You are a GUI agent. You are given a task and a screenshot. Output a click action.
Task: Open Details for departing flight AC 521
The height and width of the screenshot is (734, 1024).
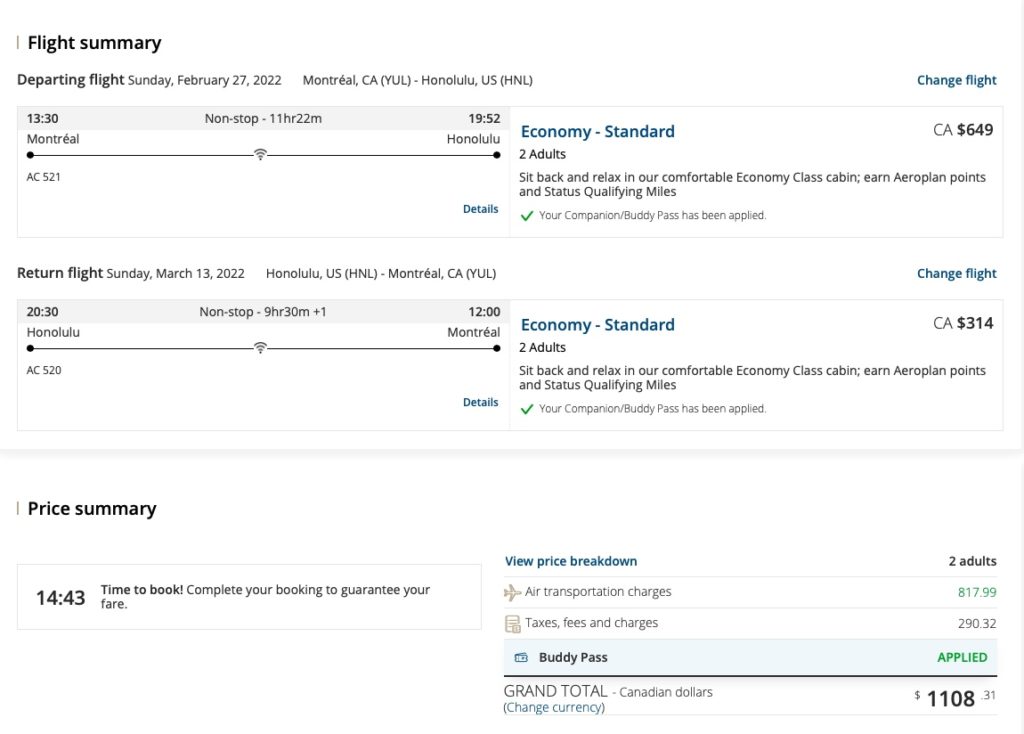(480, 209)
